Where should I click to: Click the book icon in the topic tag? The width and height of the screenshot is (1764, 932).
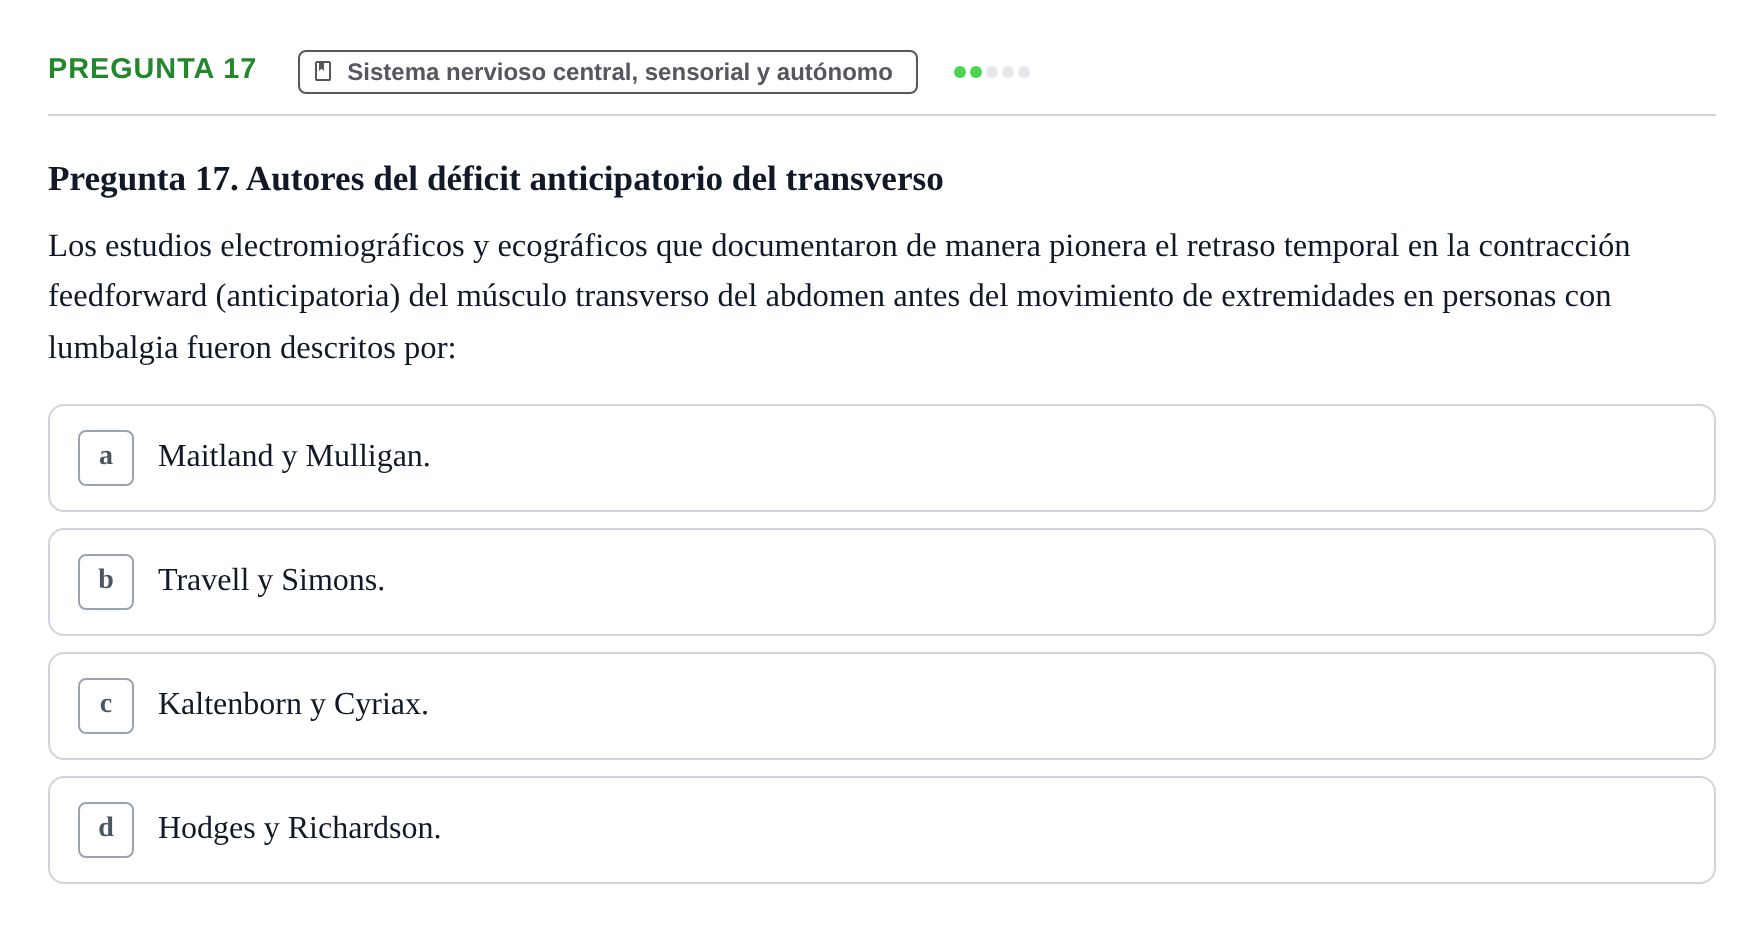click(323, 71)
